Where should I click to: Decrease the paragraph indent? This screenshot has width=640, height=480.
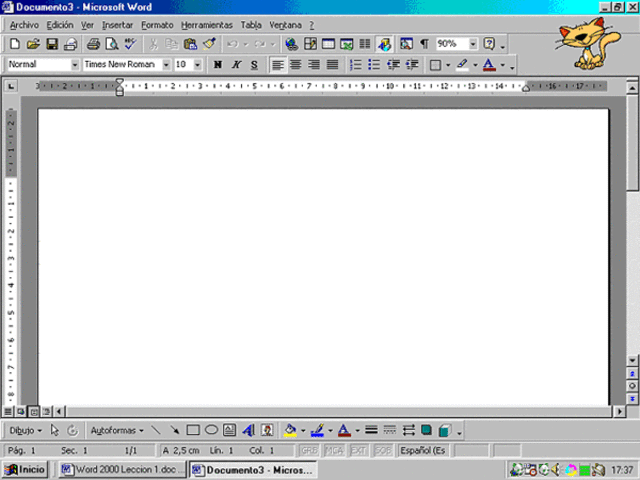tap(393, 64)
